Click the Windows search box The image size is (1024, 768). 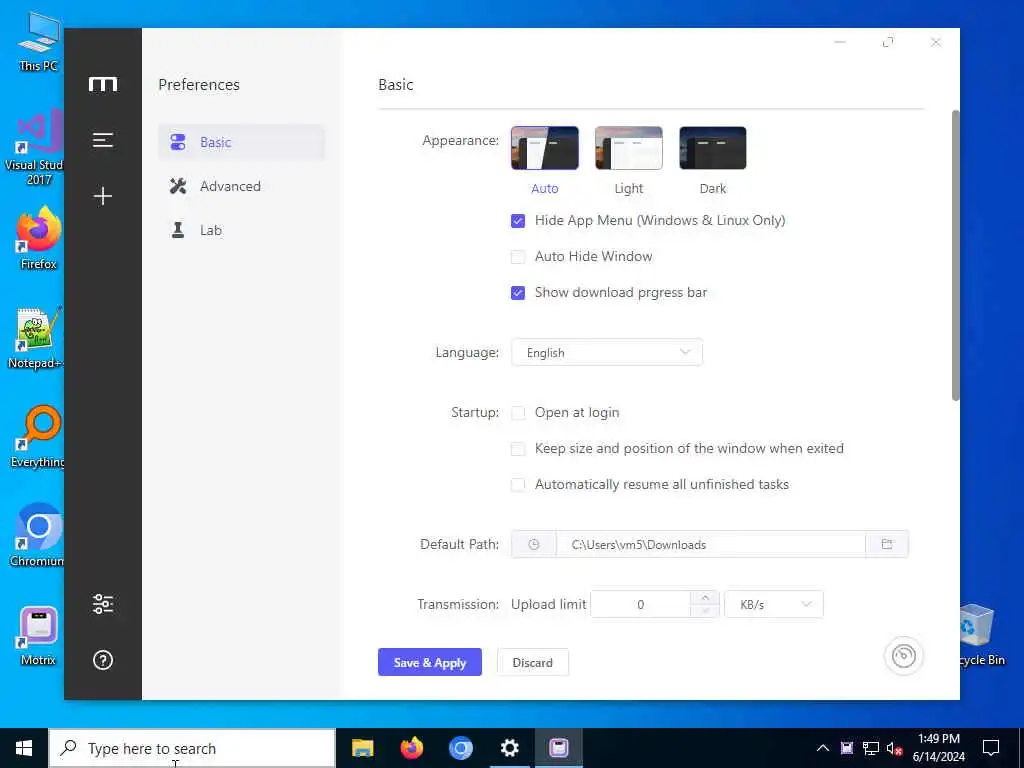[x=192, y=748]
